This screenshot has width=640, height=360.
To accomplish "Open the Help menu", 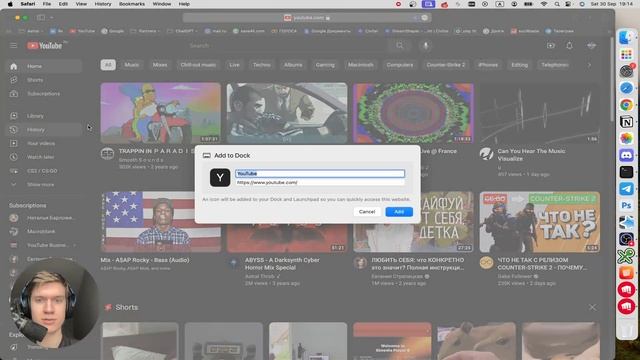I will tap(184, 4).
